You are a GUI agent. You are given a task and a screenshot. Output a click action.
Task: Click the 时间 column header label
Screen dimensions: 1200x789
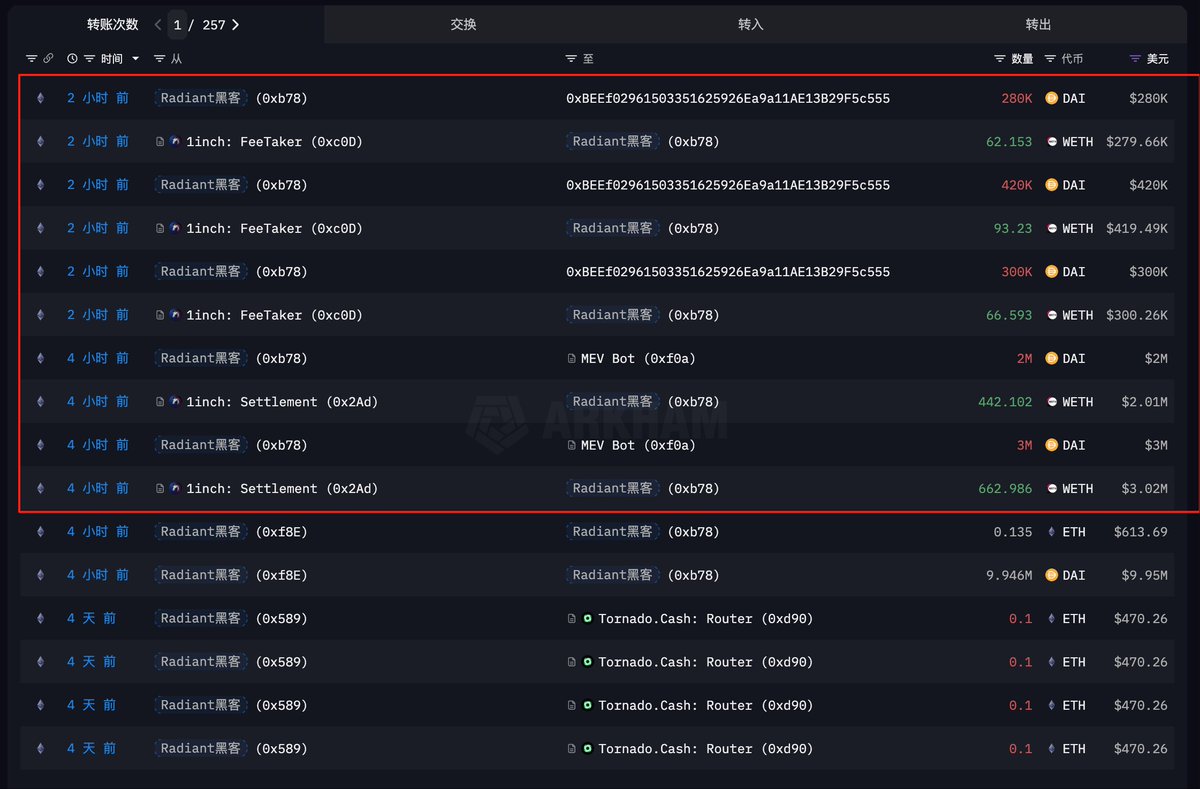click(x=111, y=59)
